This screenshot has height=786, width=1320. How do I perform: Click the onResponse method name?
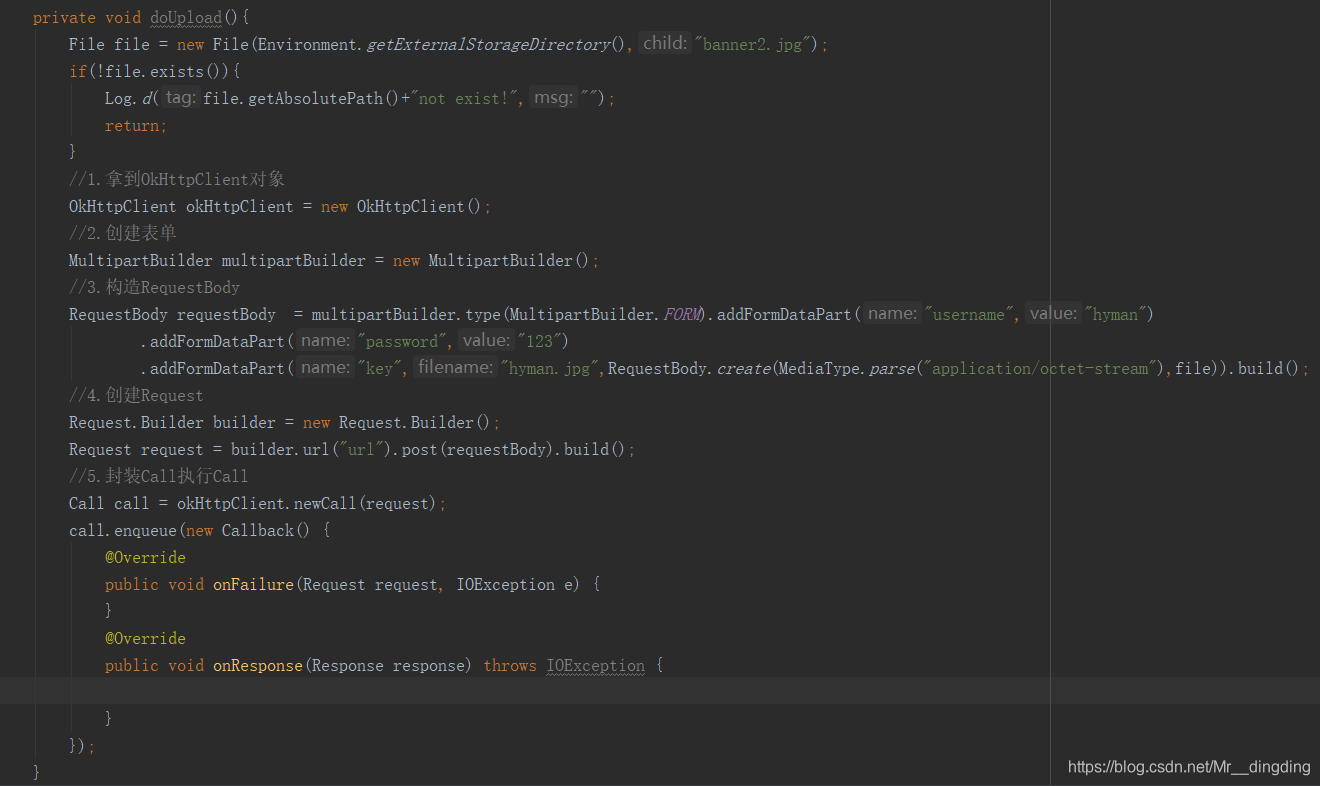pyautogui.click(x=258, y=666)
